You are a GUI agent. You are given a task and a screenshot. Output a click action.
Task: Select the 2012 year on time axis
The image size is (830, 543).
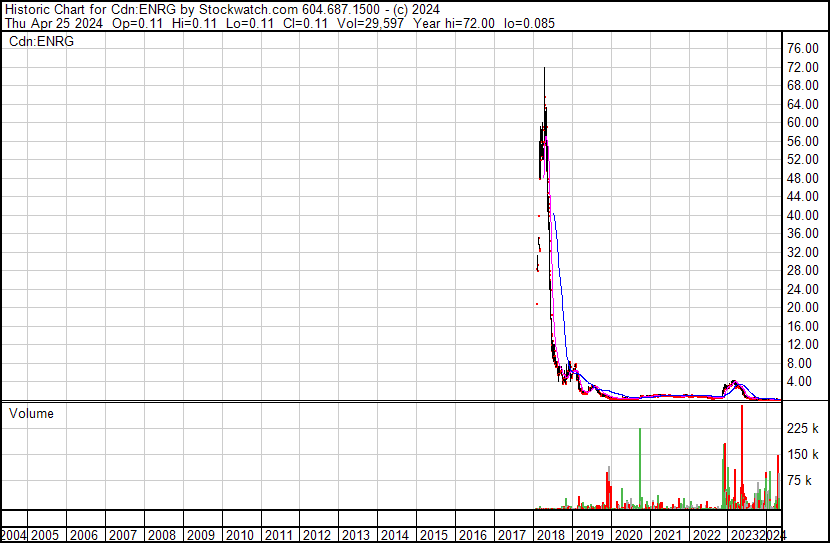pos(315,535)
